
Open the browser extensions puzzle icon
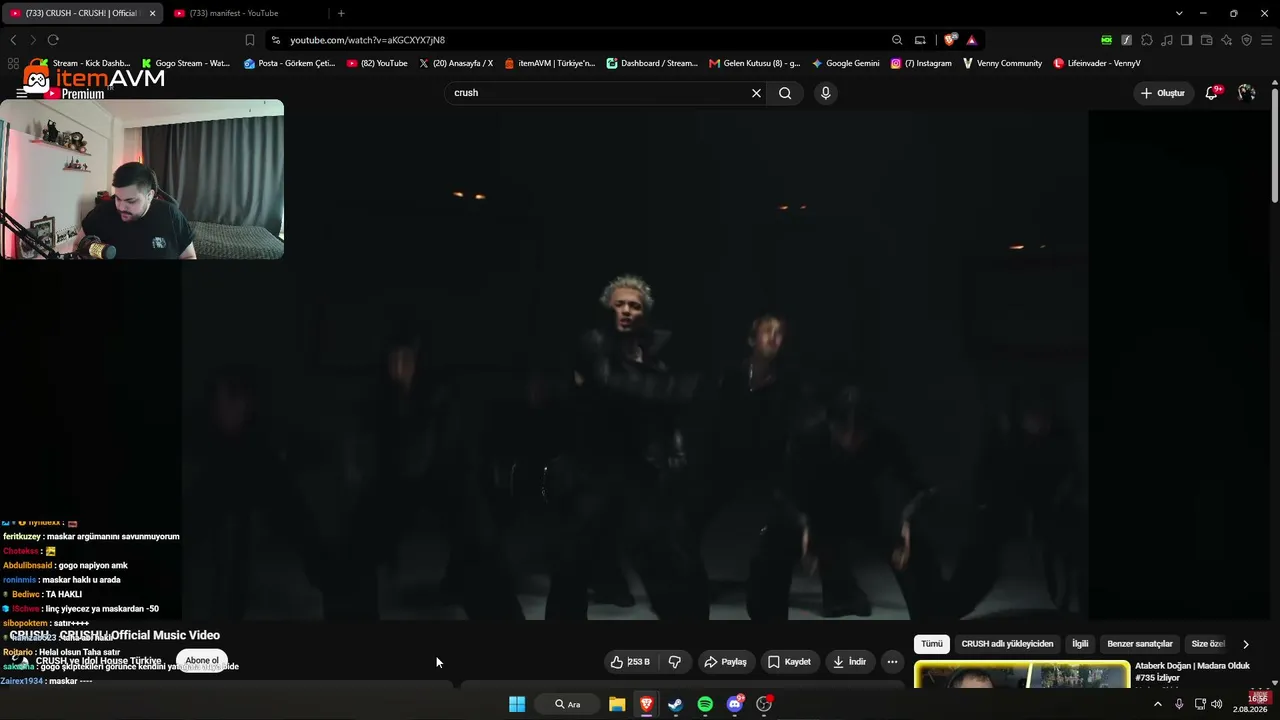click(x=1147, y=40)
